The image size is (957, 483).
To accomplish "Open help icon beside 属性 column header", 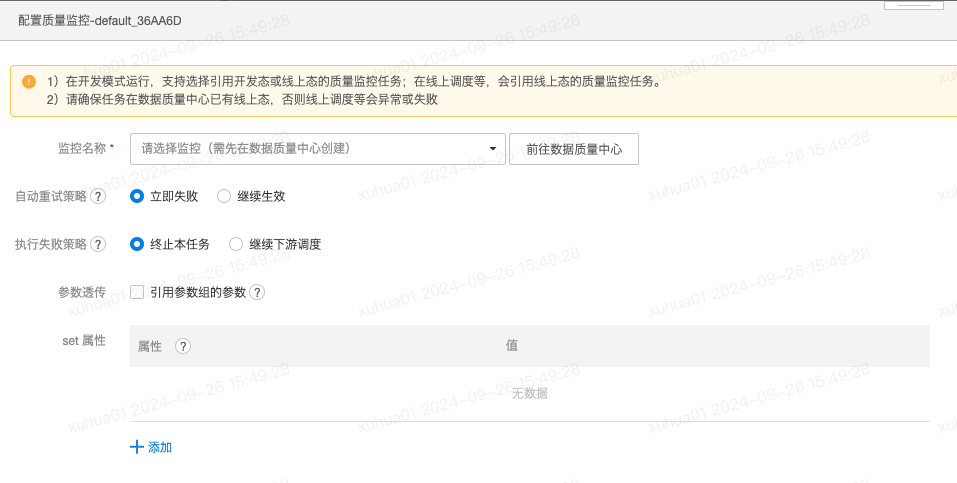I will click(183, 346).
